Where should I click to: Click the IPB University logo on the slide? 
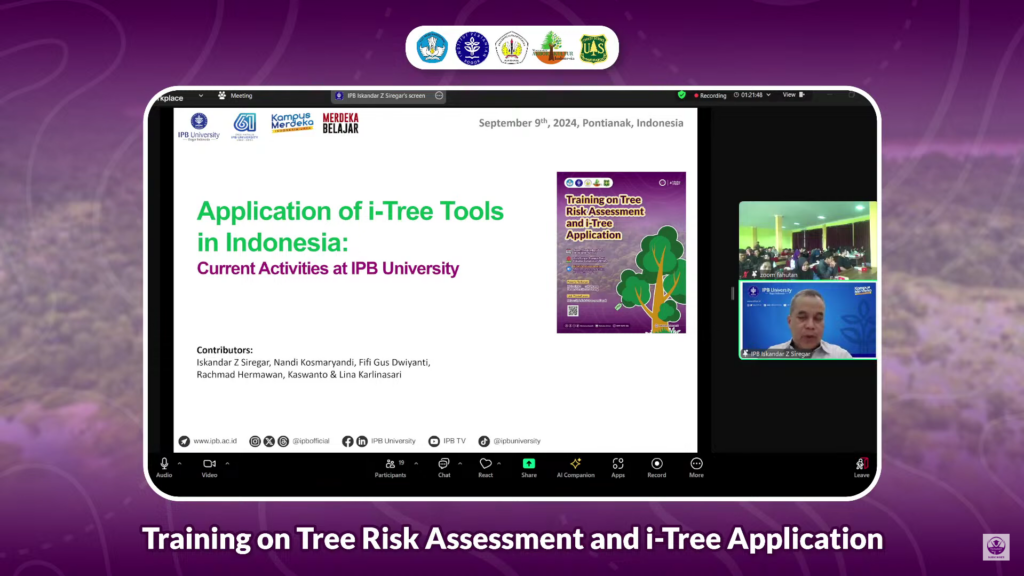pos(199,127)
